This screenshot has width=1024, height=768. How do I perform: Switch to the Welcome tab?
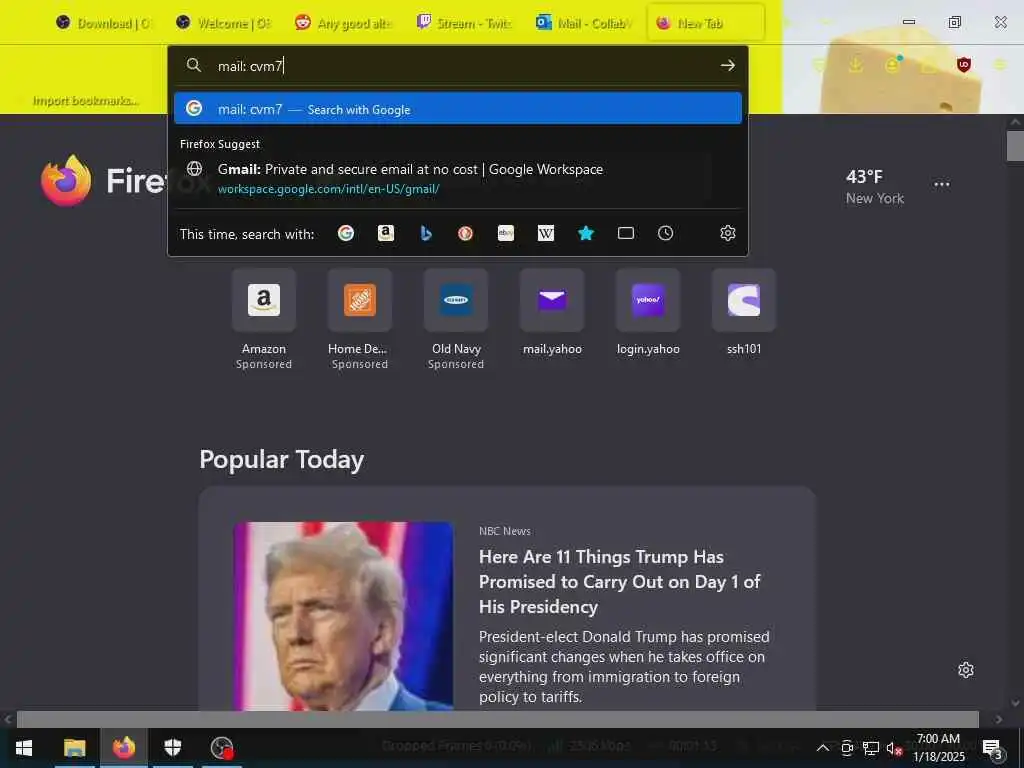click(223, 23)
